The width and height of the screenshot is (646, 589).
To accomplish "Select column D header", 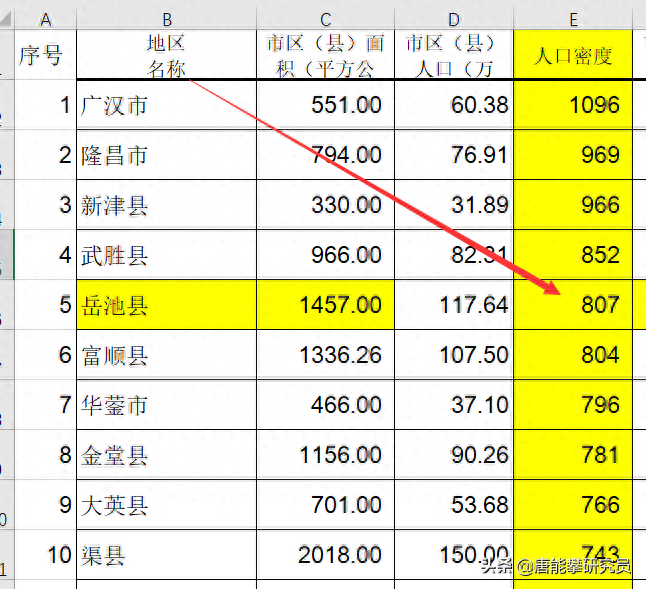I will pos(453,19).
